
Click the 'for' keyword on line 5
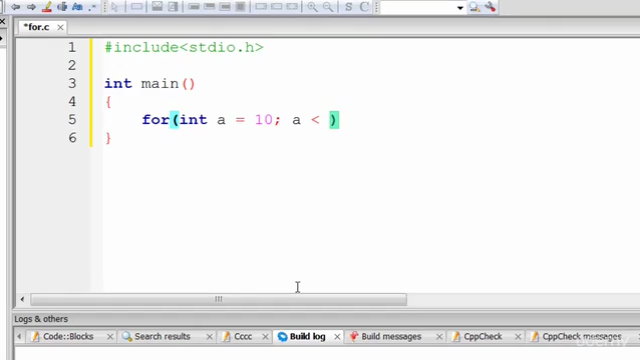tap(156, 120)
